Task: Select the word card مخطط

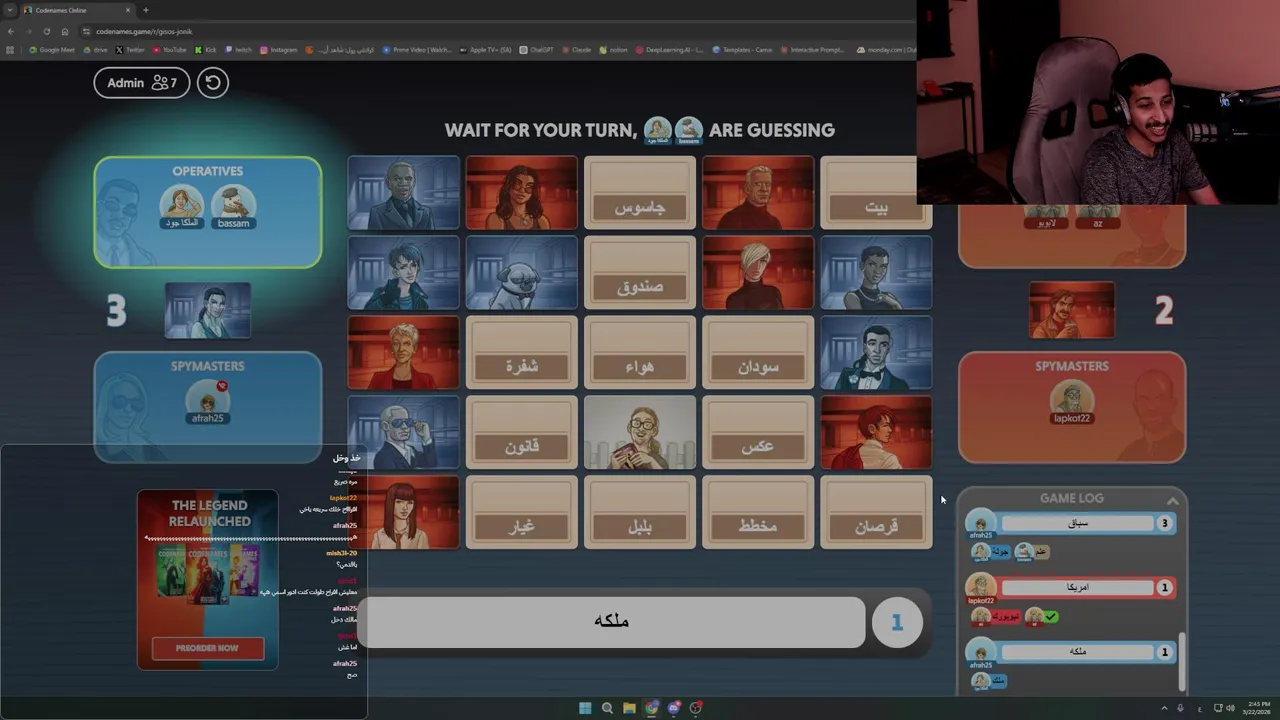Action: click(758, 513)
